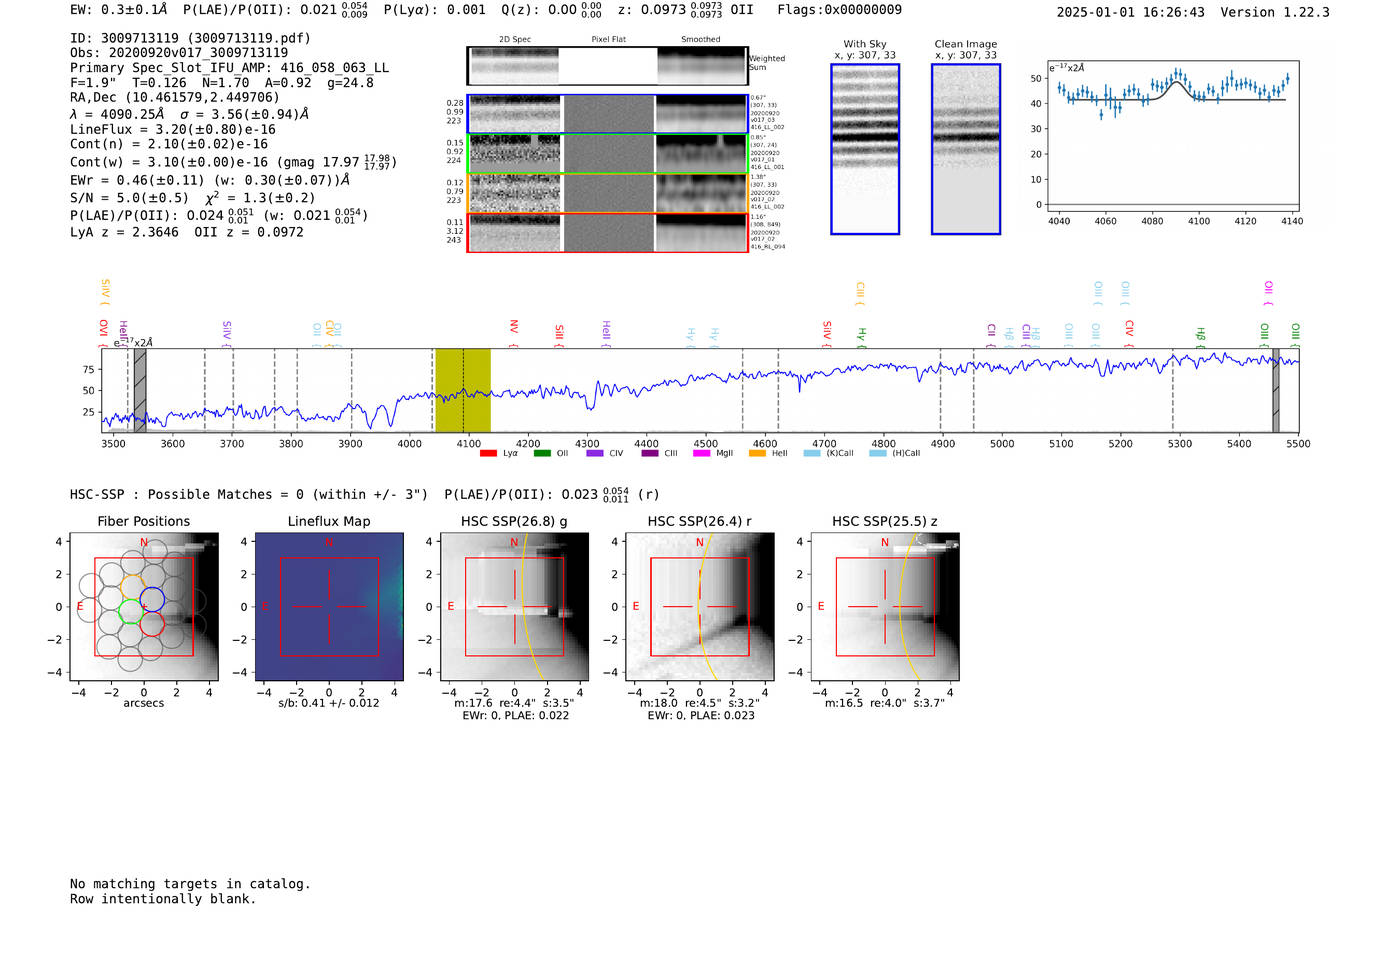This screenshot has height=953, width=1400.
Task: Click the Primary Spec_Slot_IFU_AMP line
Action: click(x=230, y=68)
